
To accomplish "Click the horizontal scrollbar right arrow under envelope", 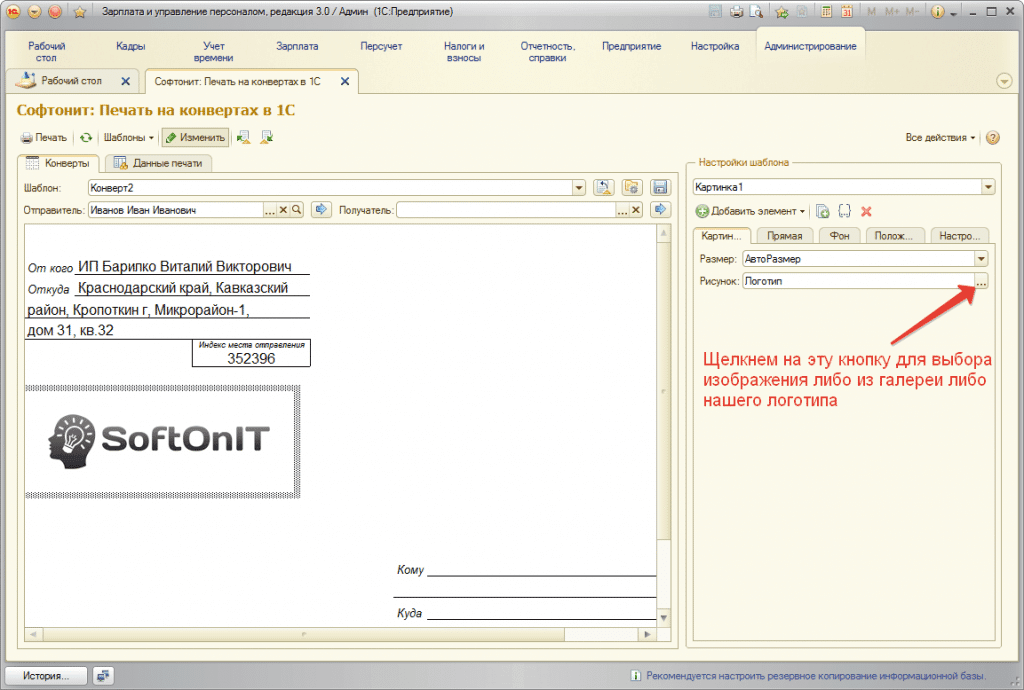I will pos(647,634).
